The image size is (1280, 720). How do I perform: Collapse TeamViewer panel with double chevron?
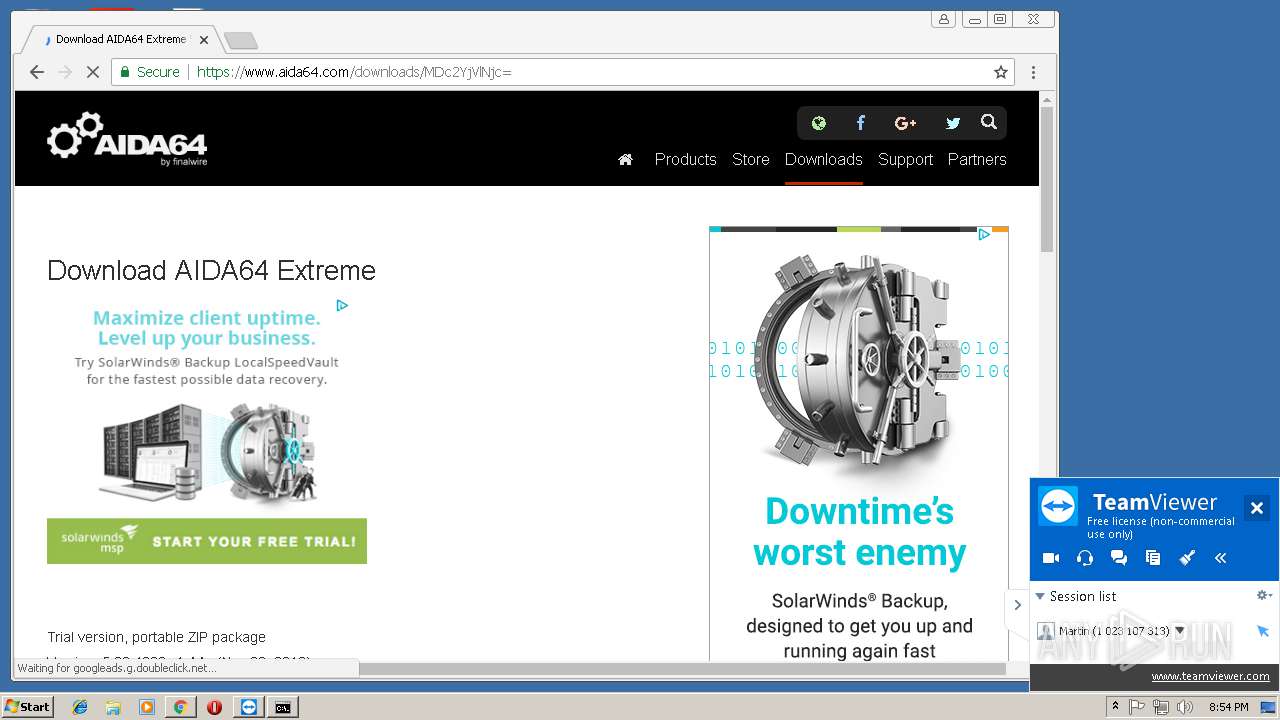(1221, 558)
